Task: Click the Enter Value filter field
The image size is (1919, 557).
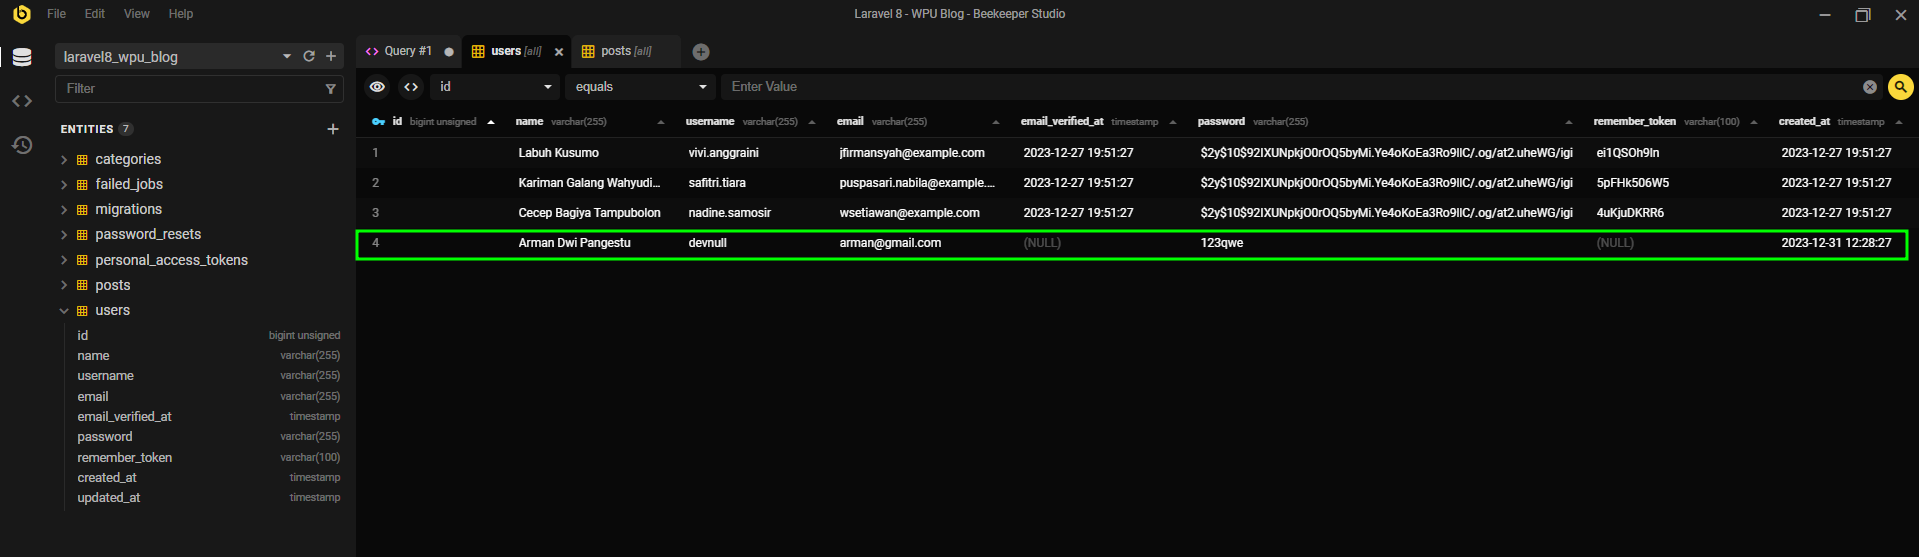Action: point(1290,87)
